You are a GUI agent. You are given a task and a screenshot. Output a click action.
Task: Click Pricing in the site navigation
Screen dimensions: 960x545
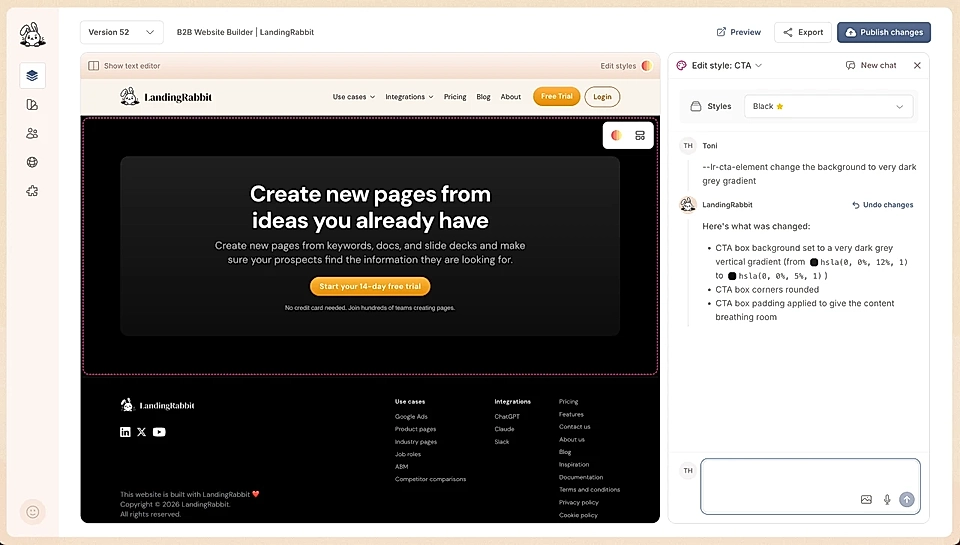455,97
